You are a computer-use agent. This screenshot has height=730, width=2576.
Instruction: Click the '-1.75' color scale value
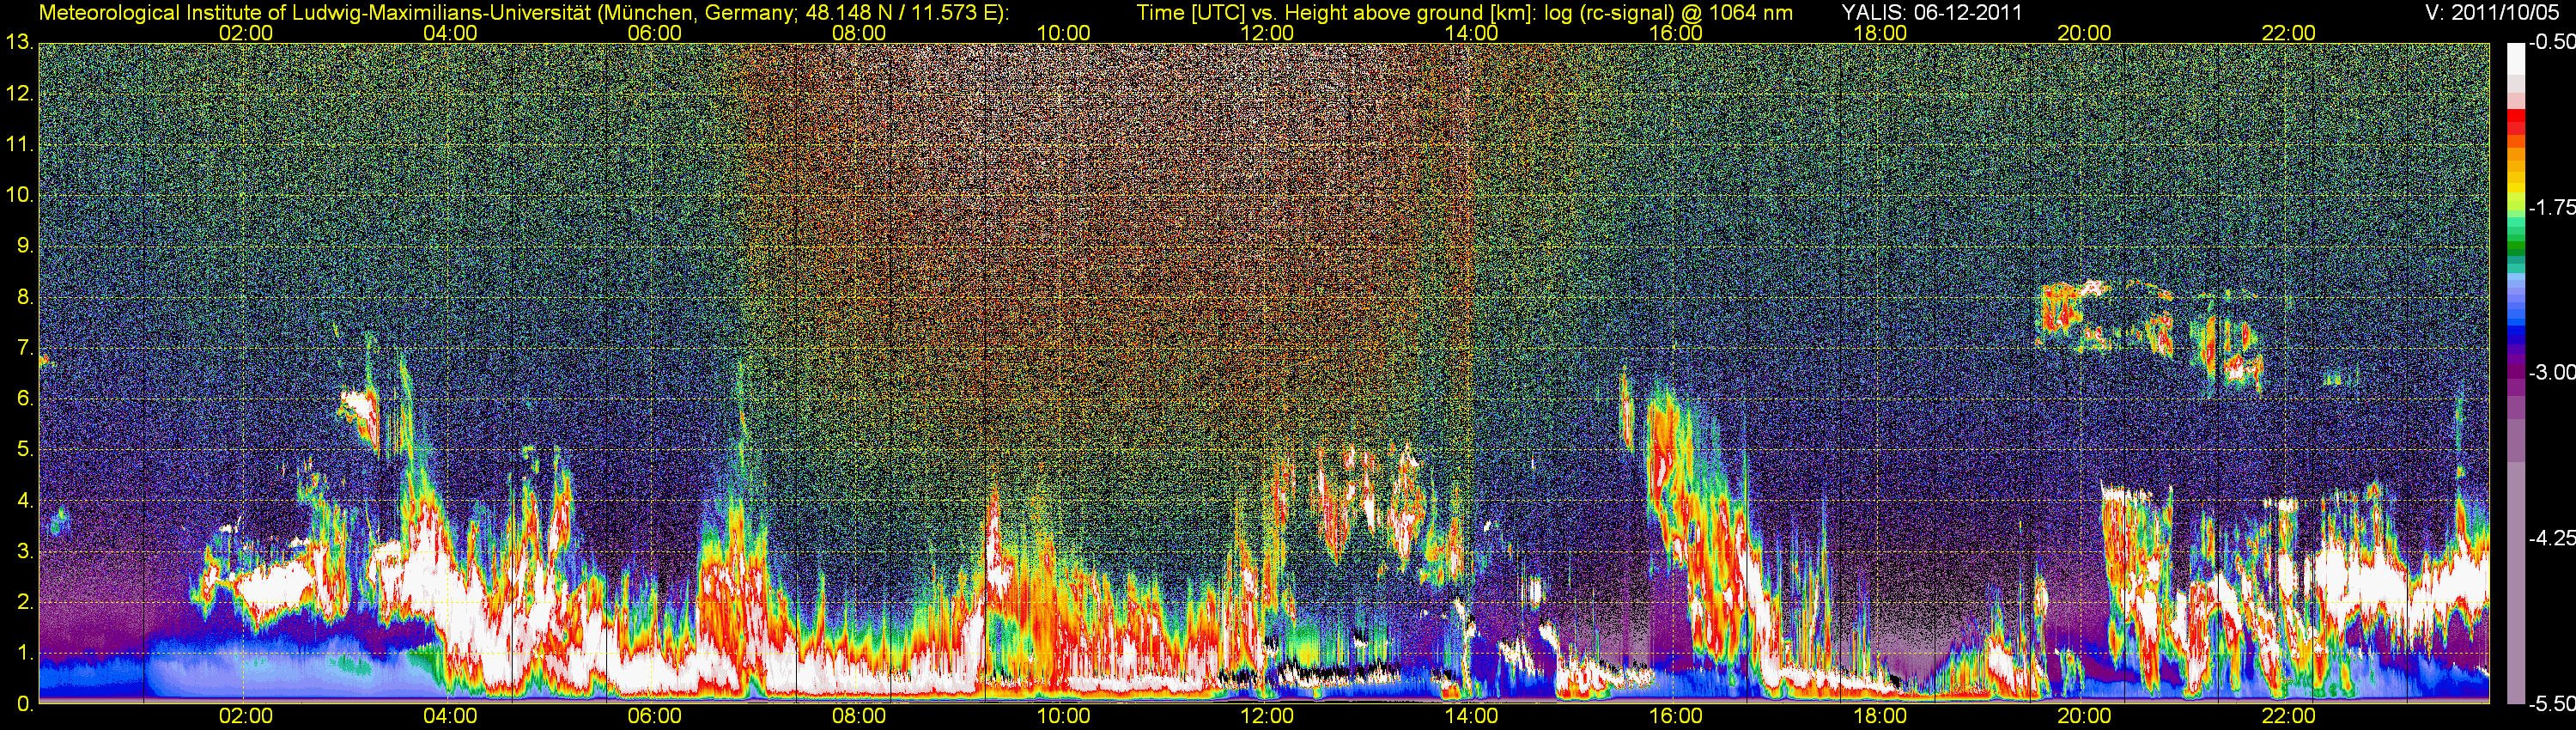(x=2551, y=208)
